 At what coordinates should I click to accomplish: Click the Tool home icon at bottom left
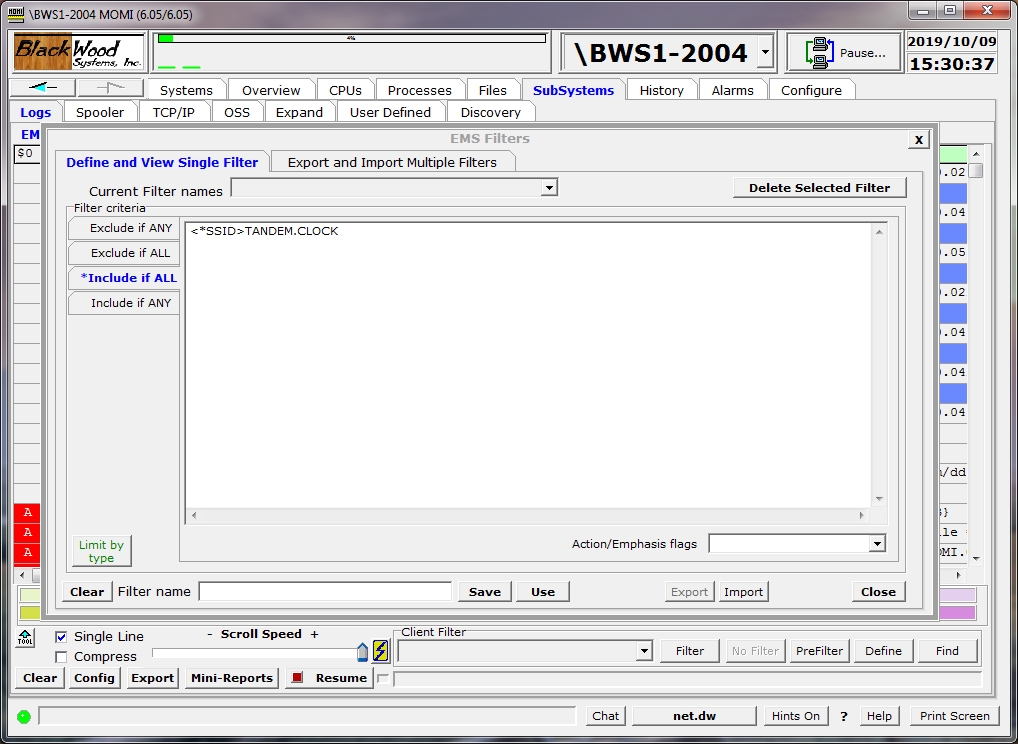point(26,637)
